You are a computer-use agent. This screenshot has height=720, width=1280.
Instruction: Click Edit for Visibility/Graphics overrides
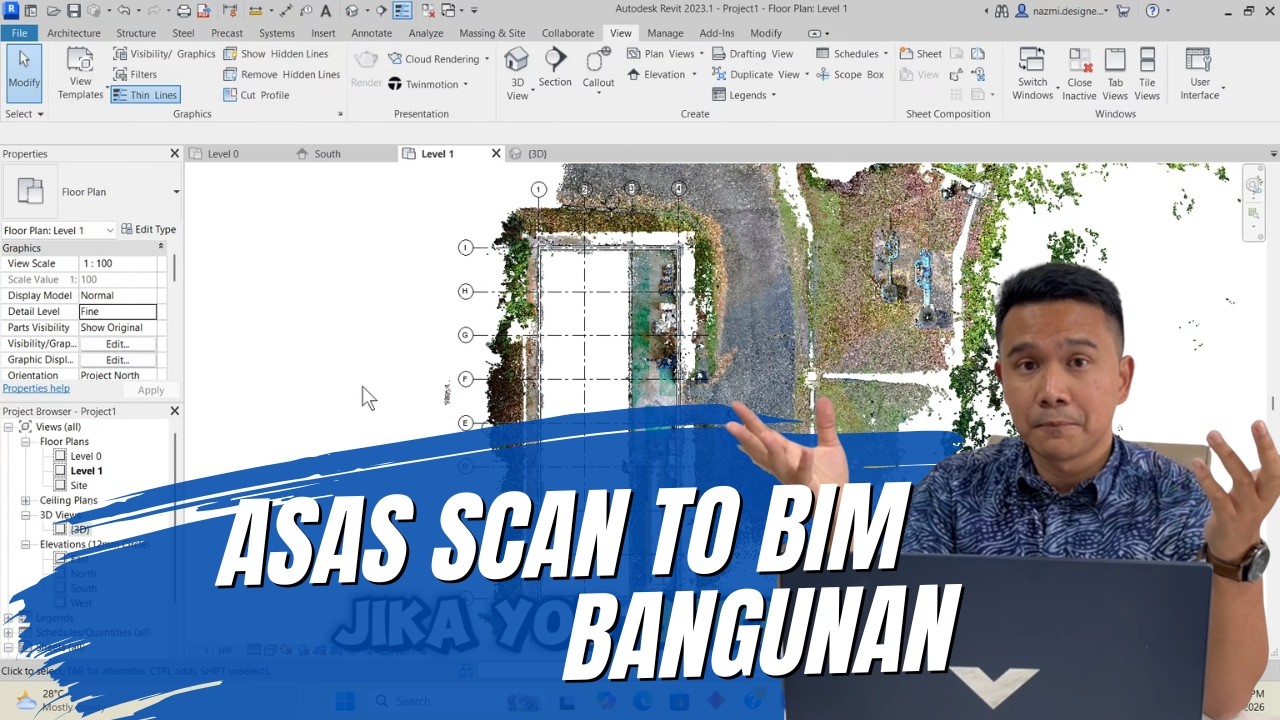(117, 344)
